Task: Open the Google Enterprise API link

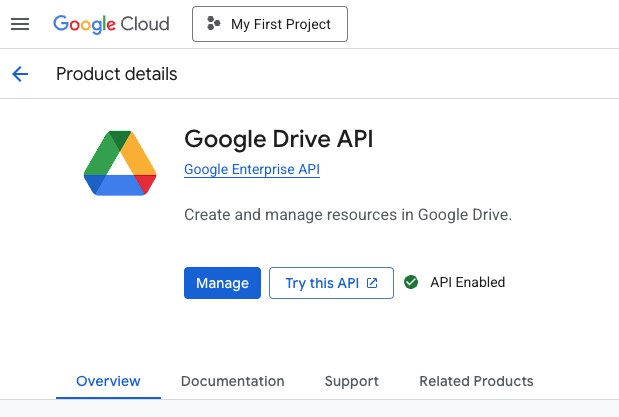Action: [252, 169]
